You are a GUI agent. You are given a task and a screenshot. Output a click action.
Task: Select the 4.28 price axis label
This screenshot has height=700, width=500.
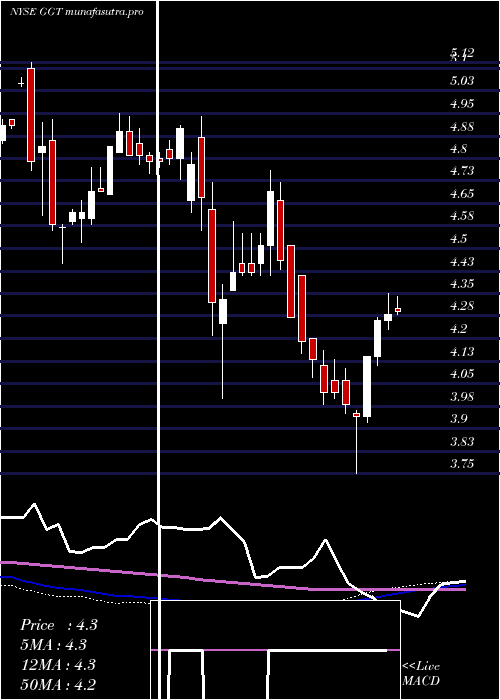[x=462, y=306]
